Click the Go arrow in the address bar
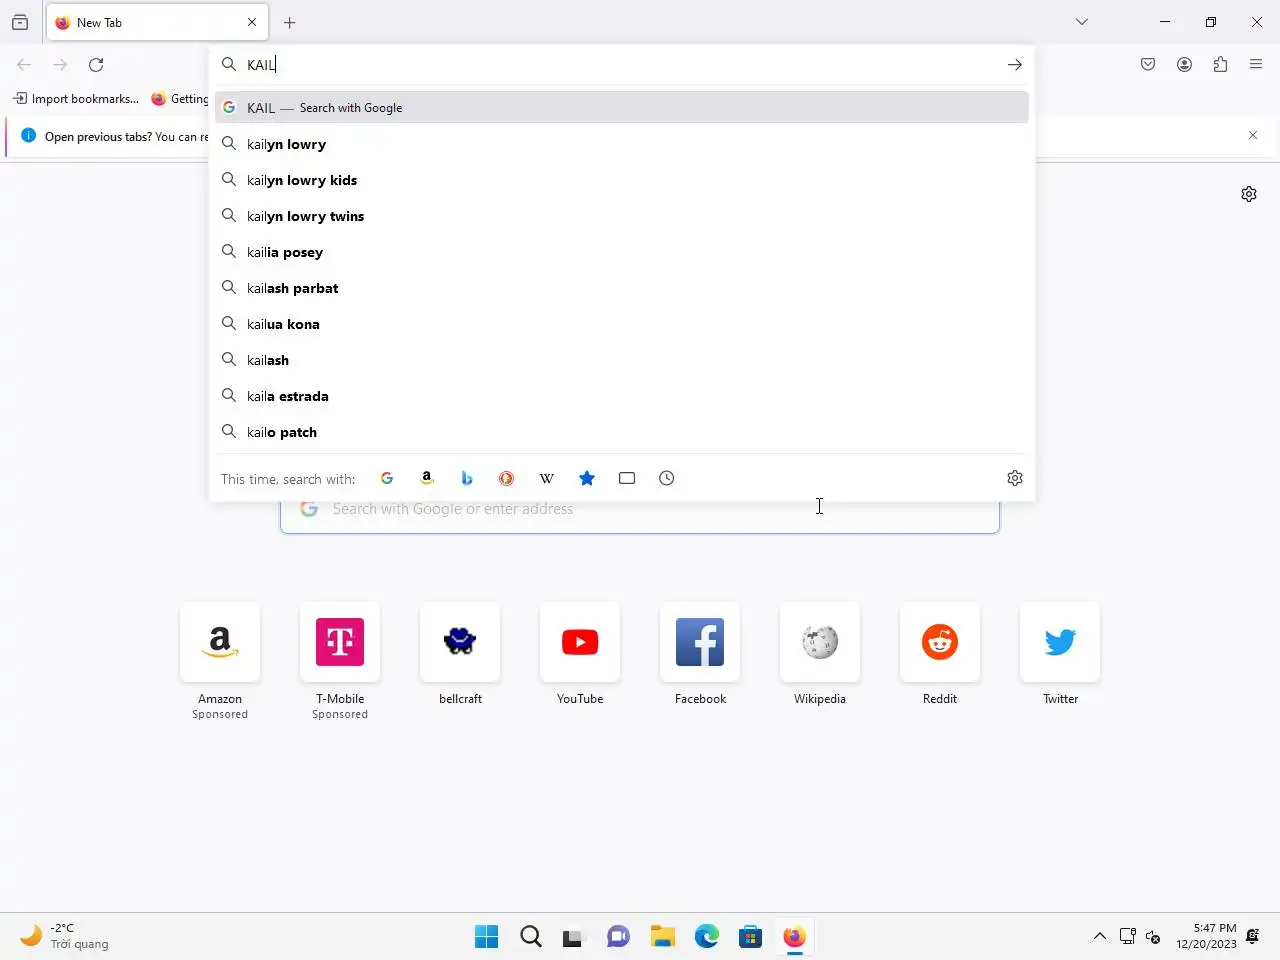Screen dimensions: 1280x960 tap(1015, 65)
